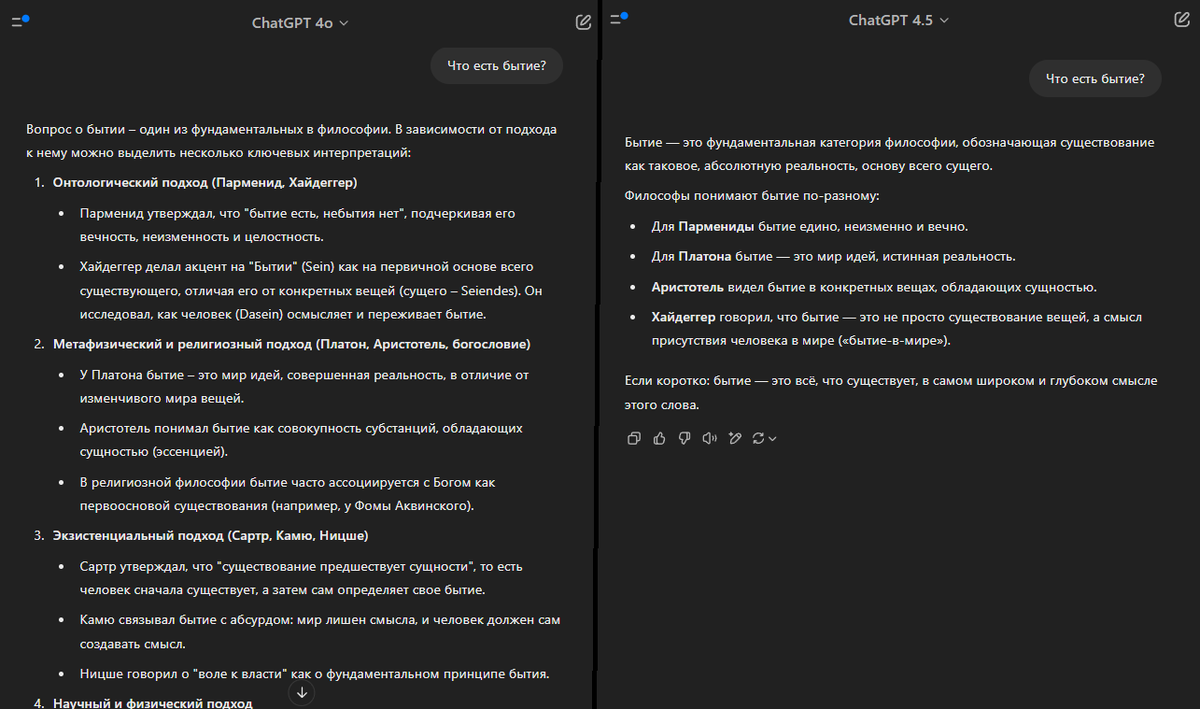Click the bold word 'Пармениды' in 4.5 answer
The image size is (1200, 709).
point(716,226)
